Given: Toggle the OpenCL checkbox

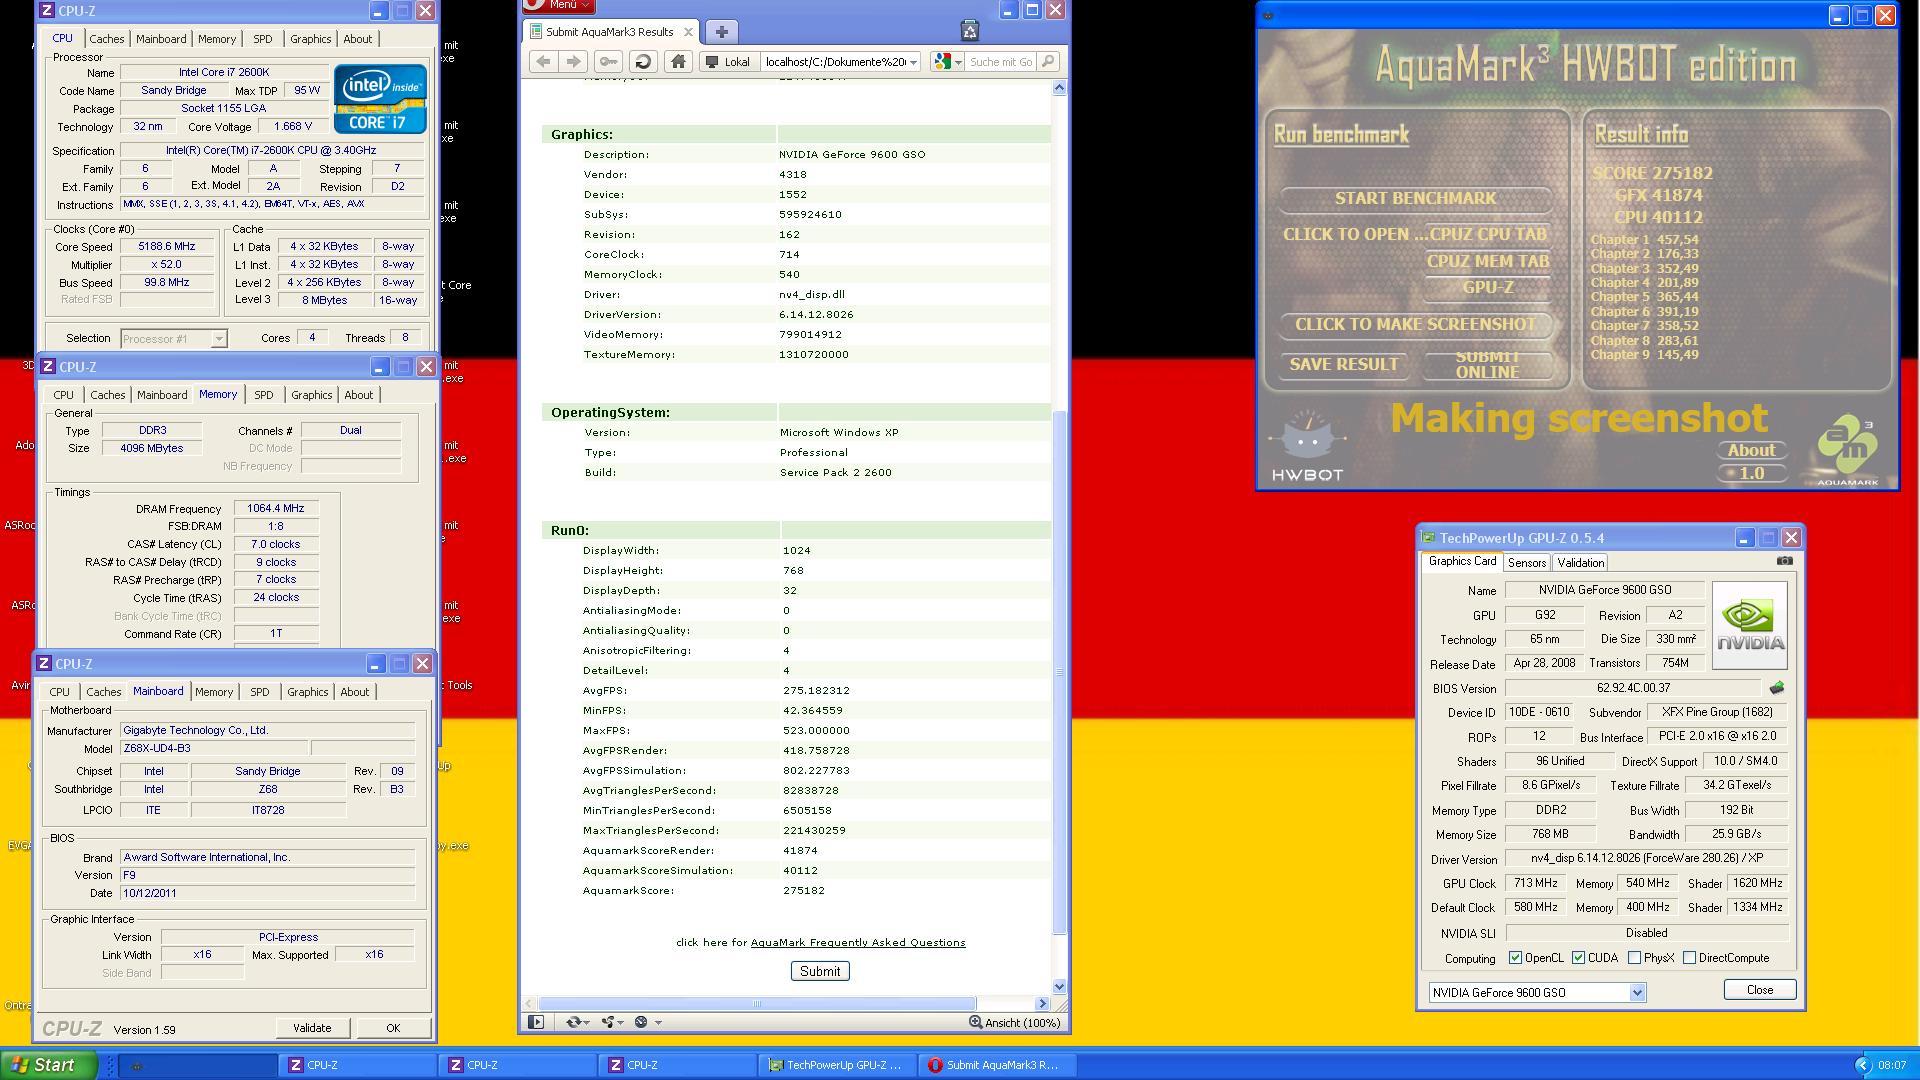Looking at the screenshot, I should (x=1515, y=958).
